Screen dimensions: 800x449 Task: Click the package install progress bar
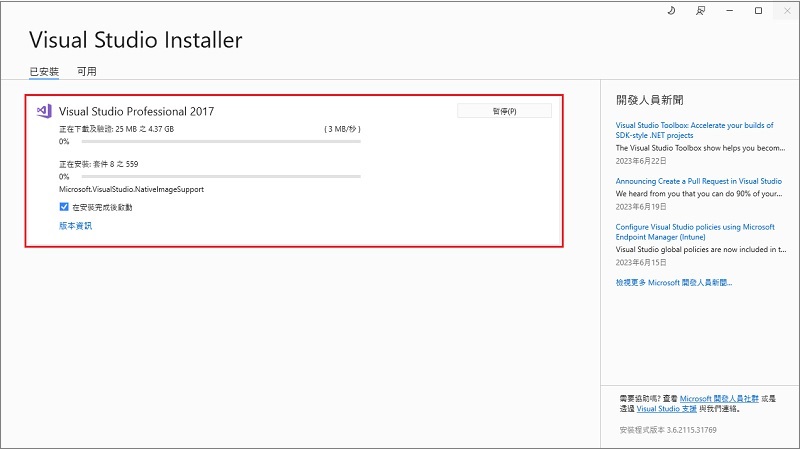tap(210, 176)
